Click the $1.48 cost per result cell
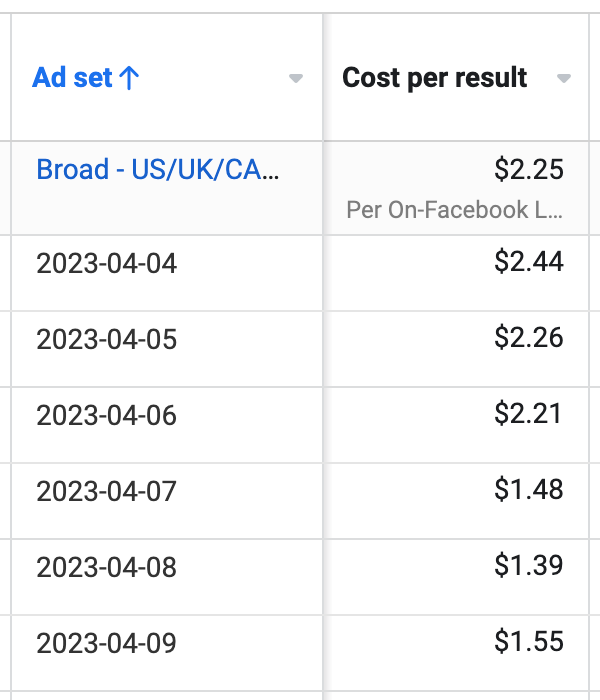The height and width of the screenshot is (700, 600). click(528, 490)
